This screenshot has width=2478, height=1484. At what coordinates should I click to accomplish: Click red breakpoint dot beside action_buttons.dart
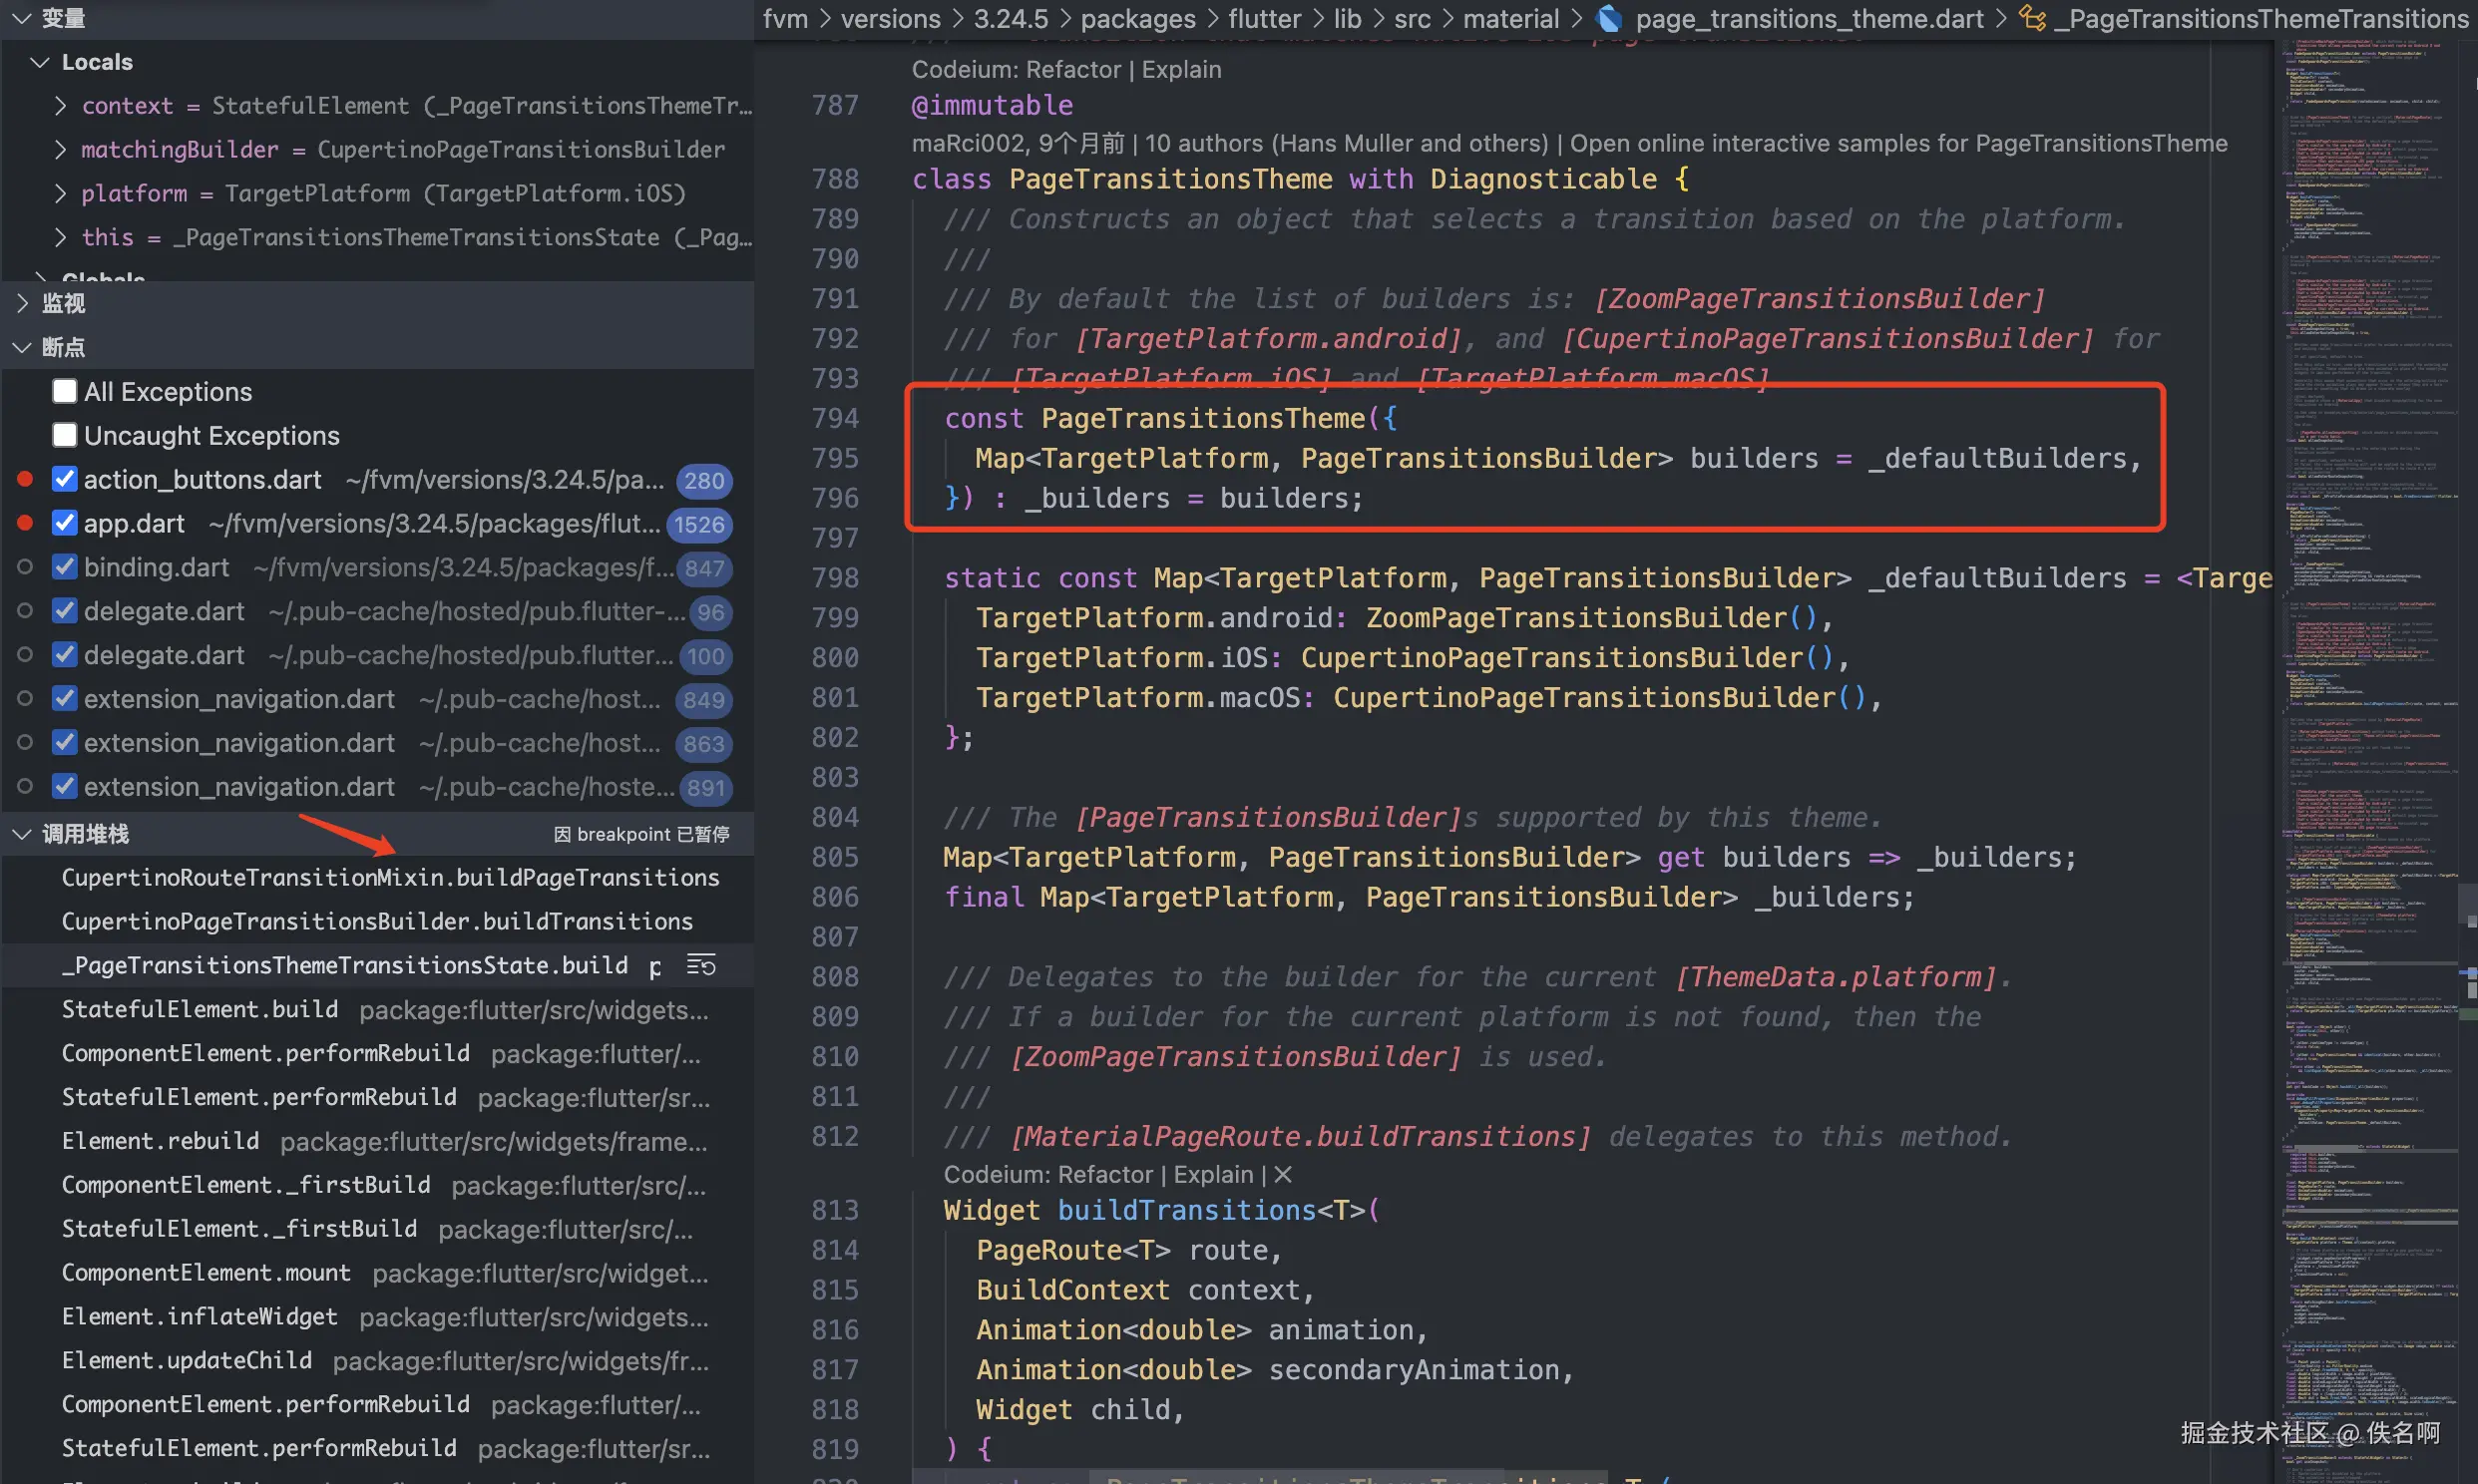[x=26, y=479]
